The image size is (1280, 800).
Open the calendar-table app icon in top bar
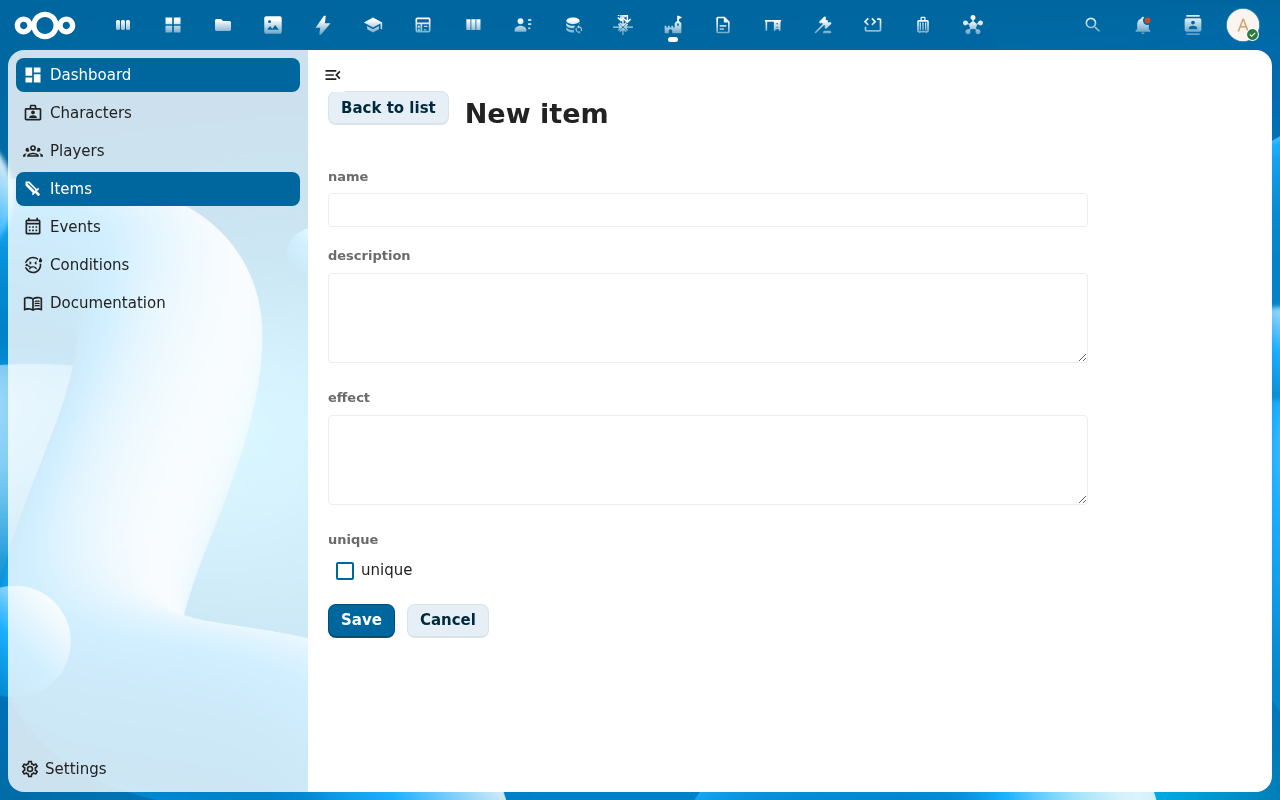[423, 25]
